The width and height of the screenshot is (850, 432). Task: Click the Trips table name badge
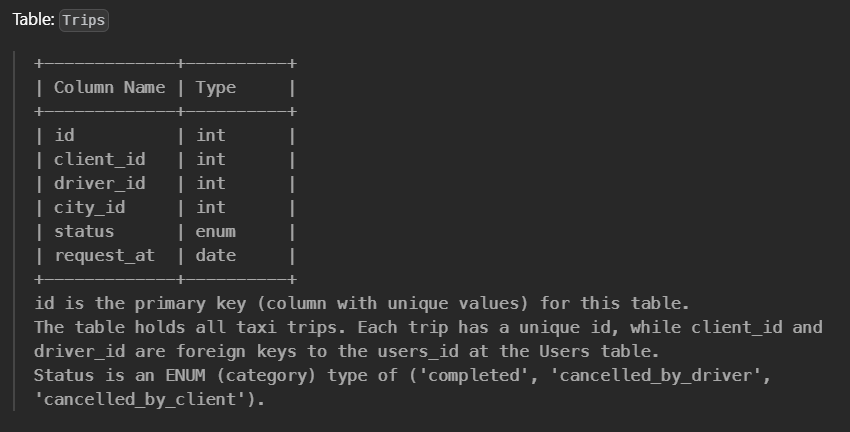pos(84,21)
